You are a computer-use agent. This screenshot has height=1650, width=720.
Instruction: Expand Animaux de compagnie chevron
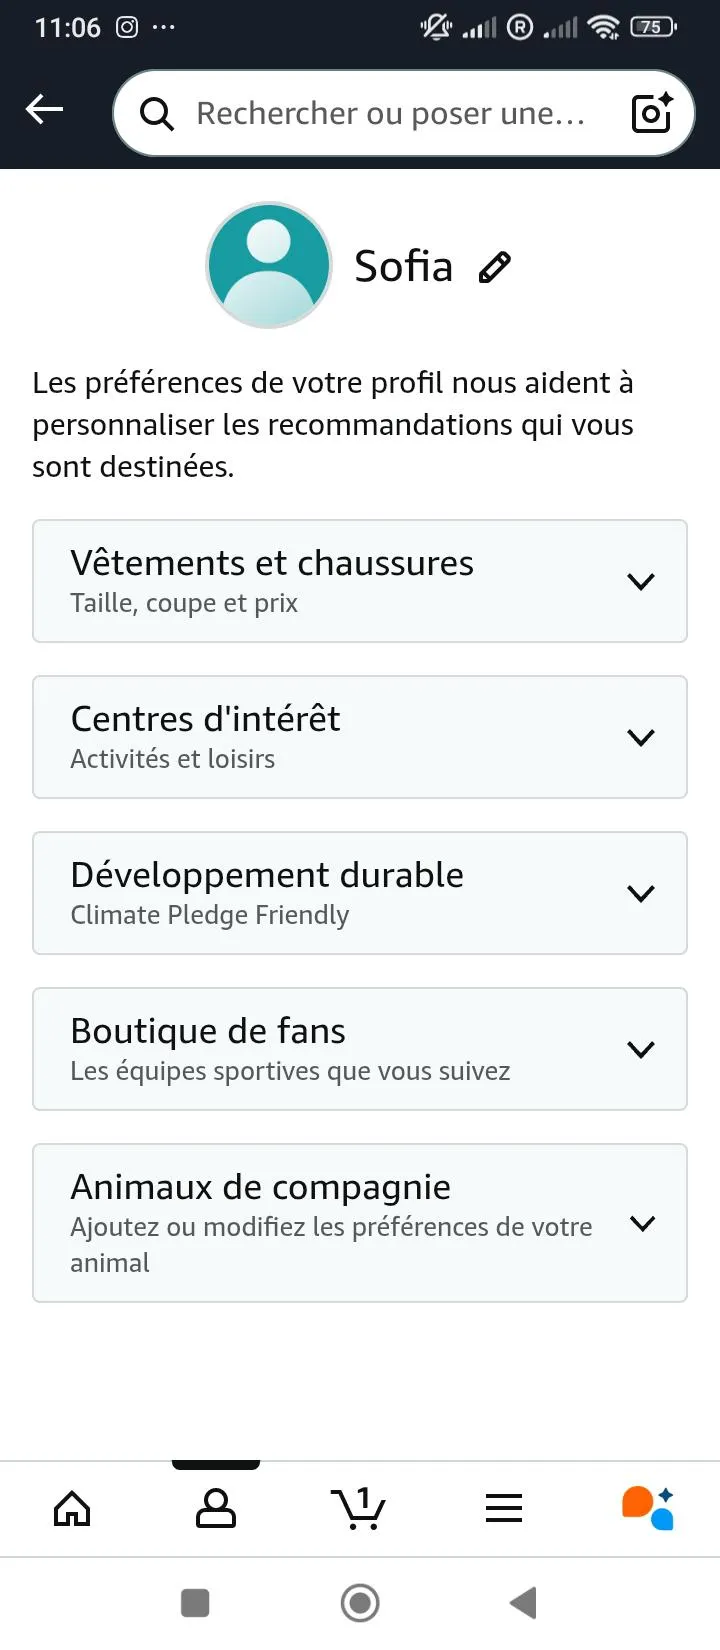click(643, 1223)
